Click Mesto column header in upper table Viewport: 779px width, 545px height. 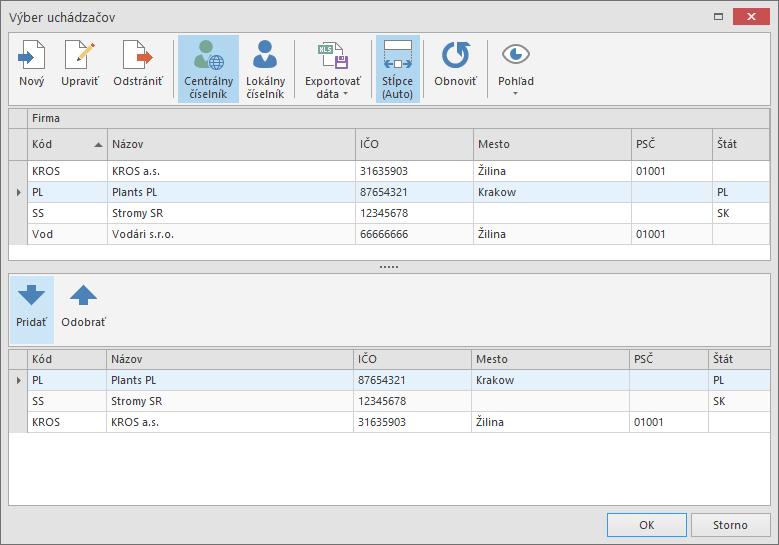552,144
